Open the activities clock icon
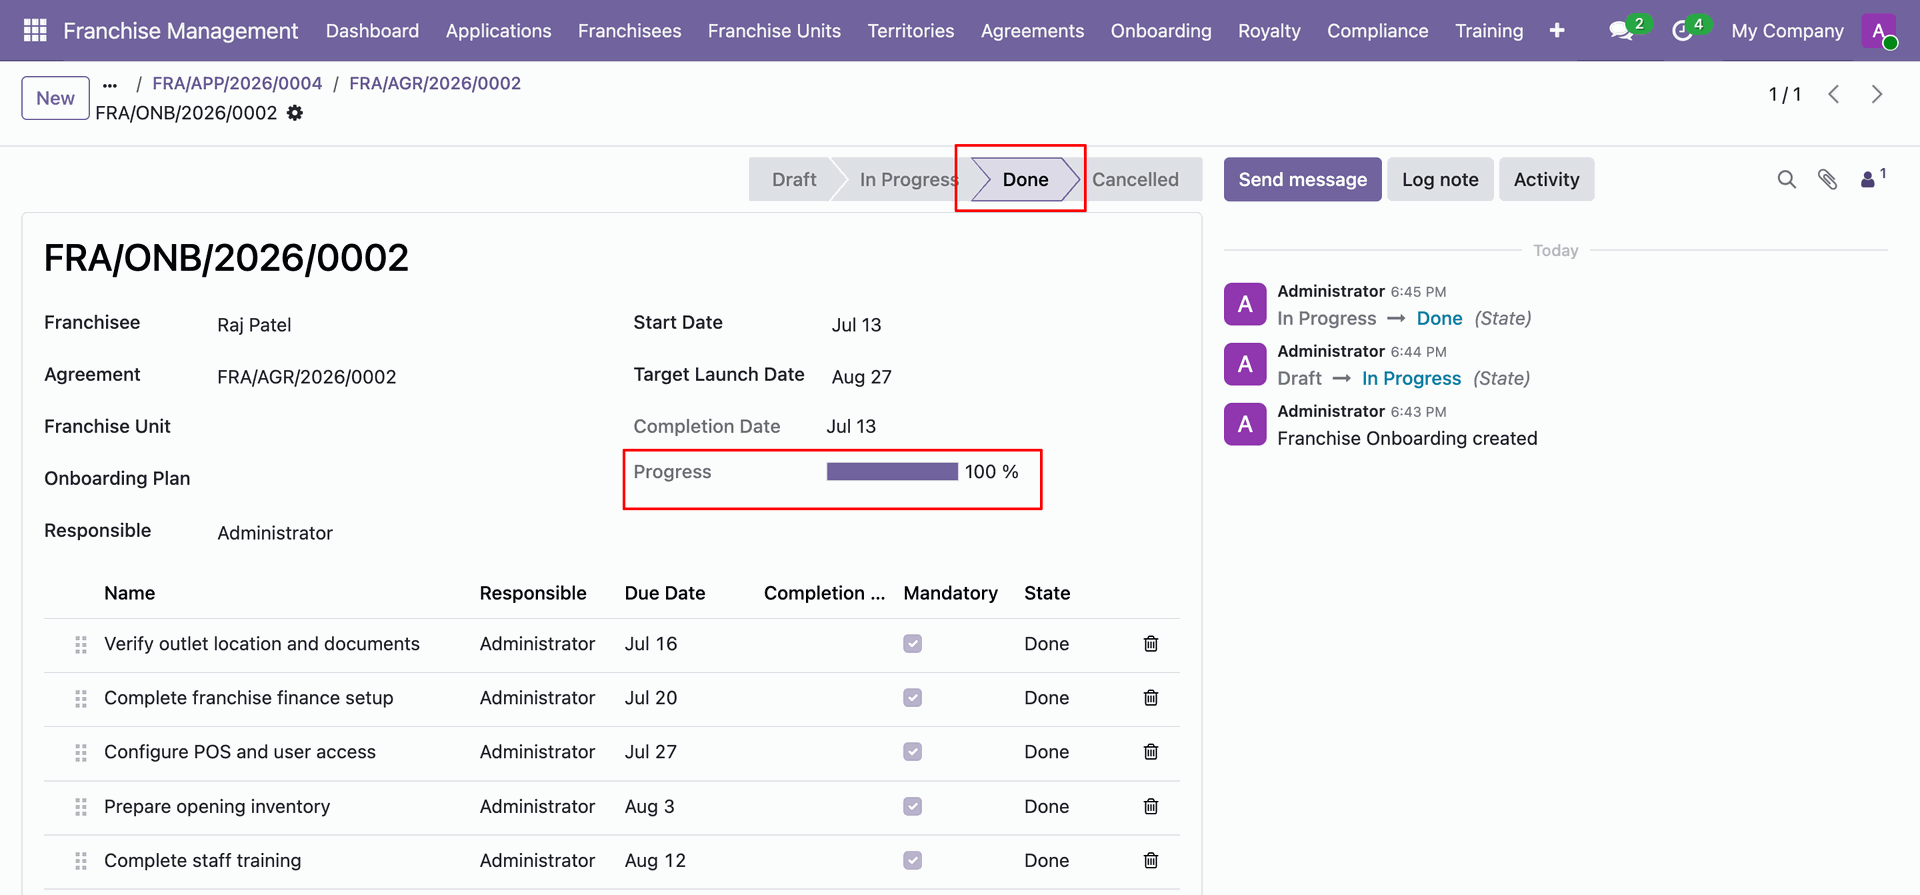Image resolution: width=1920 pixels, height=895 pixels. click(x=1682, y=31)
